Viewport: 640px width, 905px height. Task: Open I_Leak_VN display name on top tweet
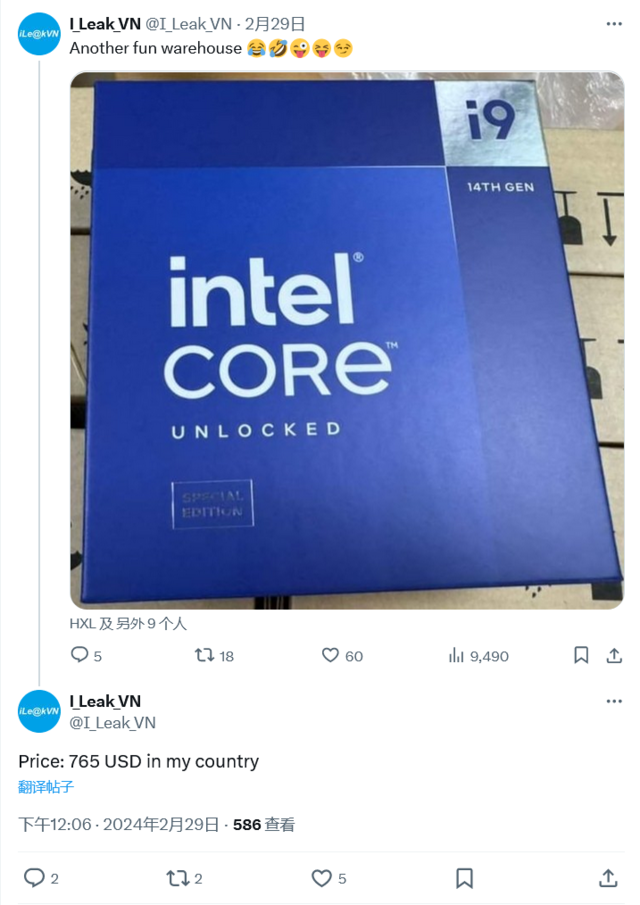tap(105, 24)
